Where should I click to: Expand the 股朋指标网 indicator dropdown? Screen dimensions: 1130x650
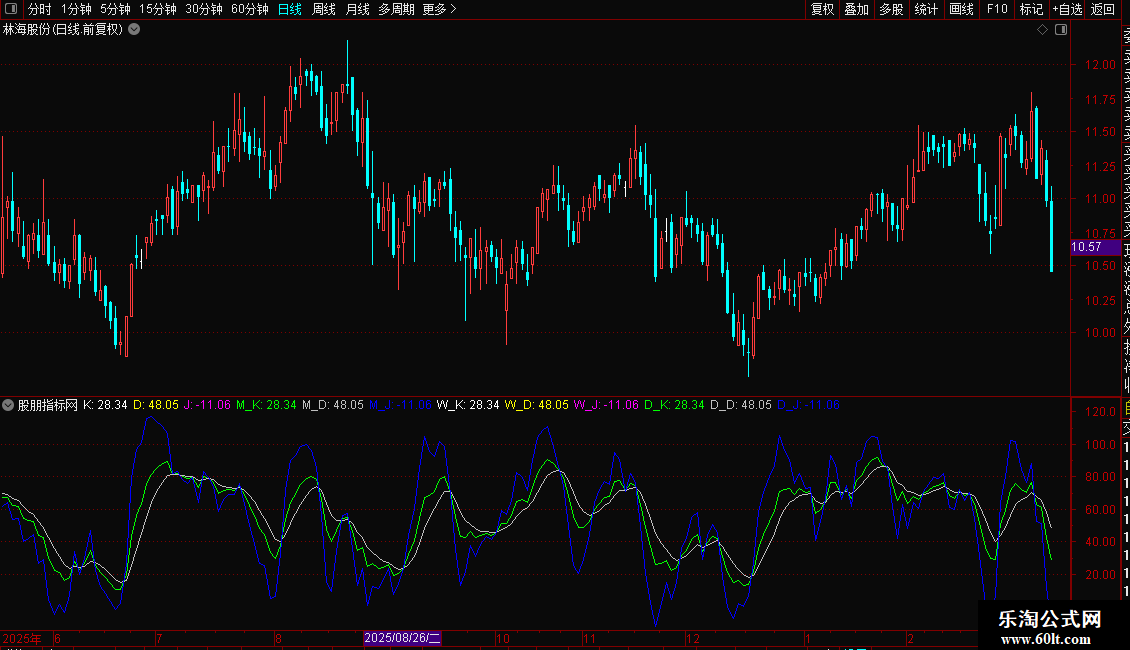9,405
